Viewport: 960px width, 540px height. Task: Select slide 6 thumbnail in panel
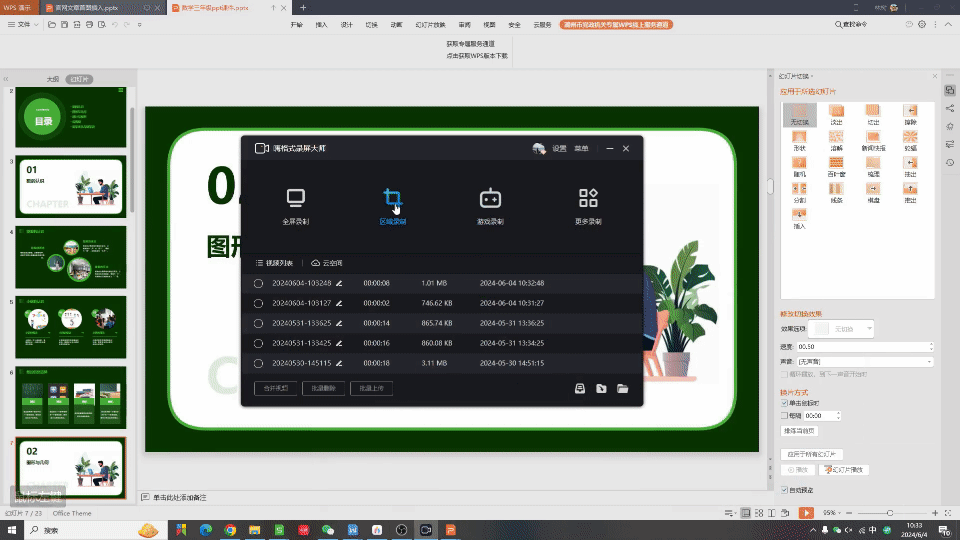pyautogui.click(x=71, y=398)
